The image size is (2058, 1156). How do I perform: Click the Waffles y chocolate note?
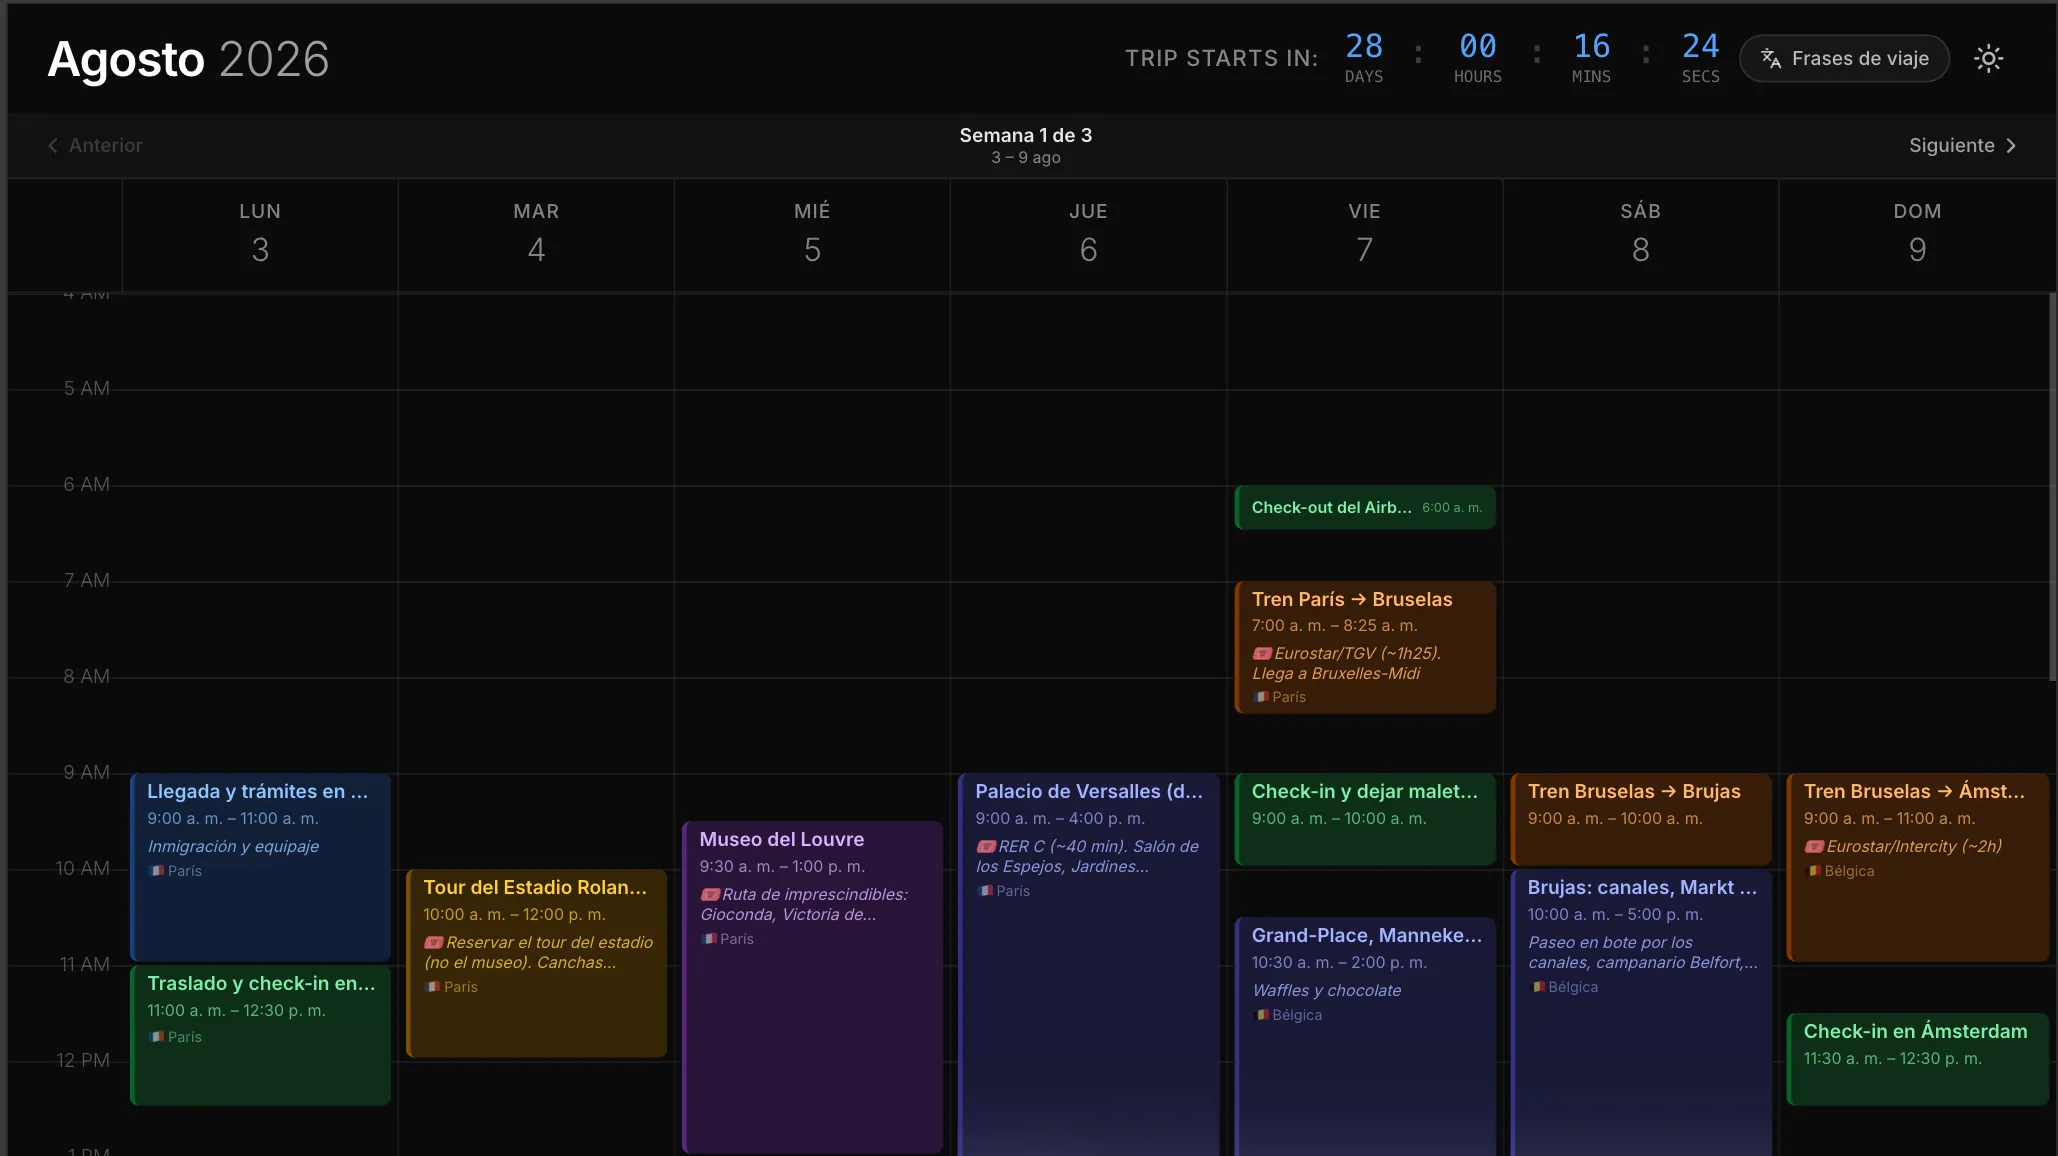pos(1326,991)
